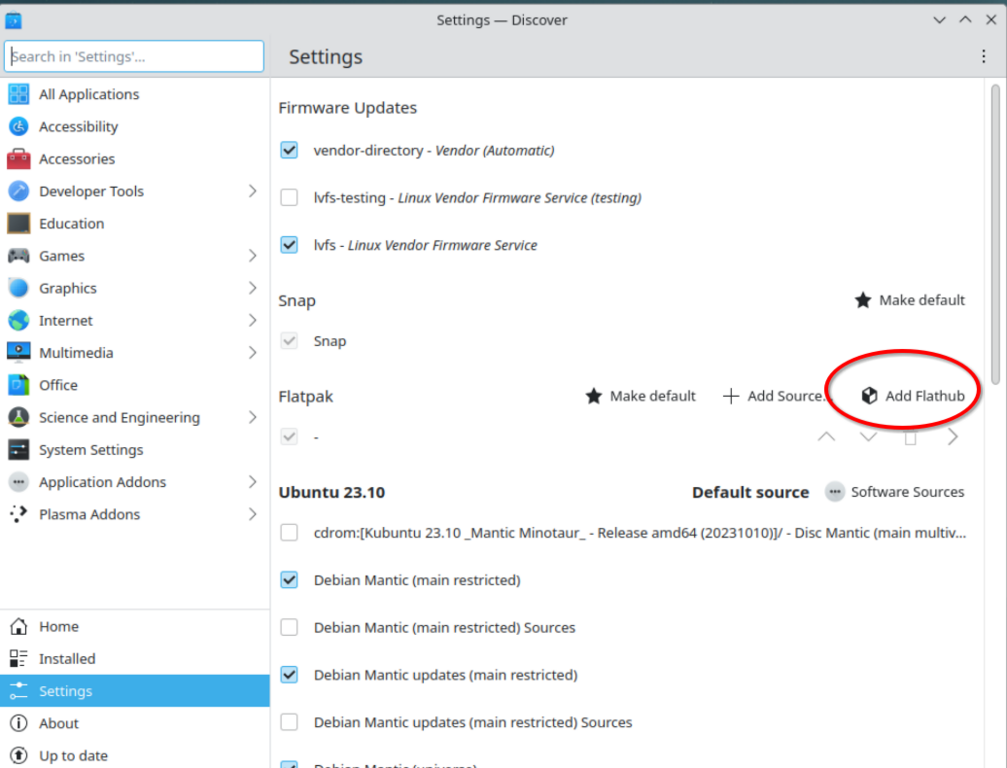Click the Search in 'Settings' field
Screen dimensions: 1007x768
[134, 57]
